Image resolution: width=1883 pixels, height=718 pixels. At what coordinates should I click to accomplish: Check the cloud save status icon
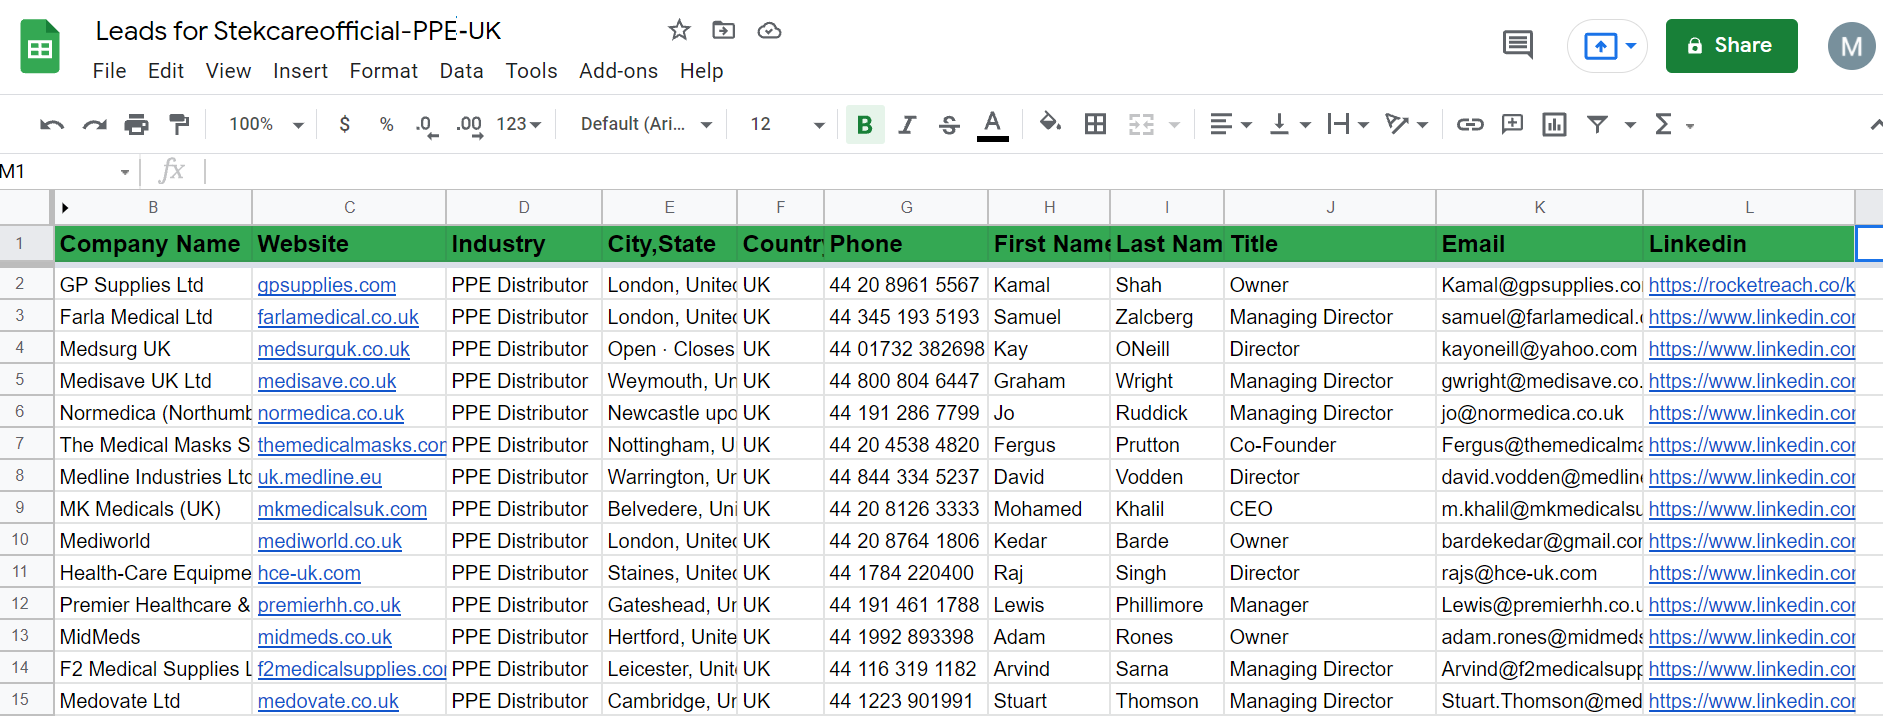pos(769,30)
